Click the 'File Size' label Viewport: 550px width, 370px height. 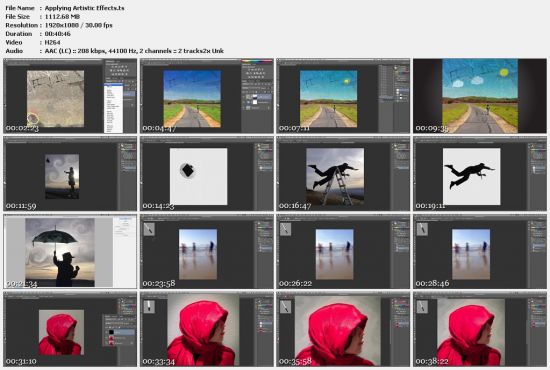pyautogui.click(x=18, y=16)
